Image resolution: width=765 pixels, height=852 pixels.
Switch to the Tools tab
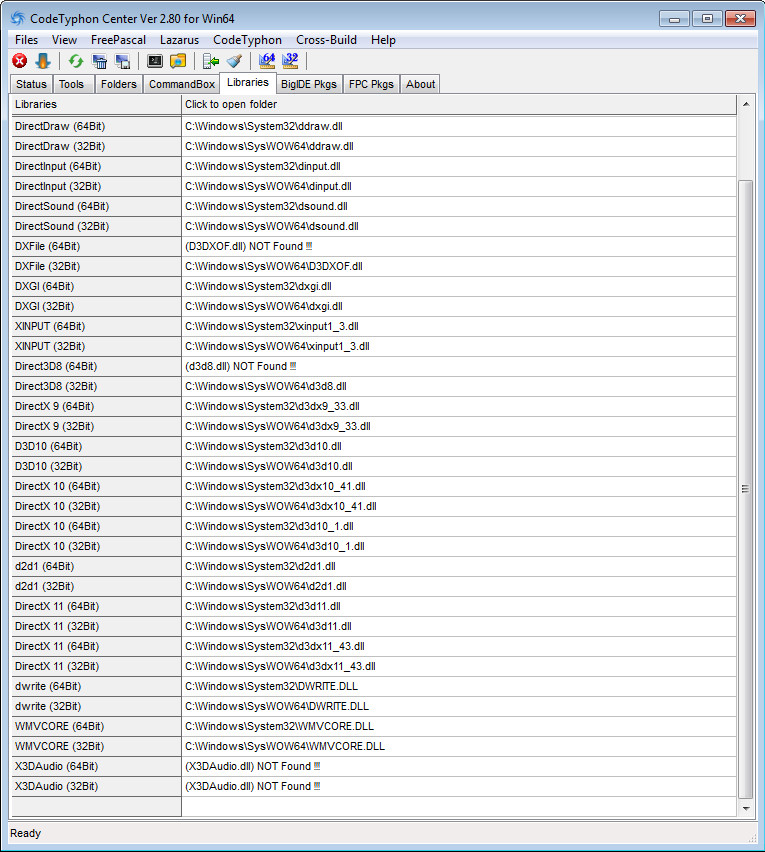coord(71,84)
